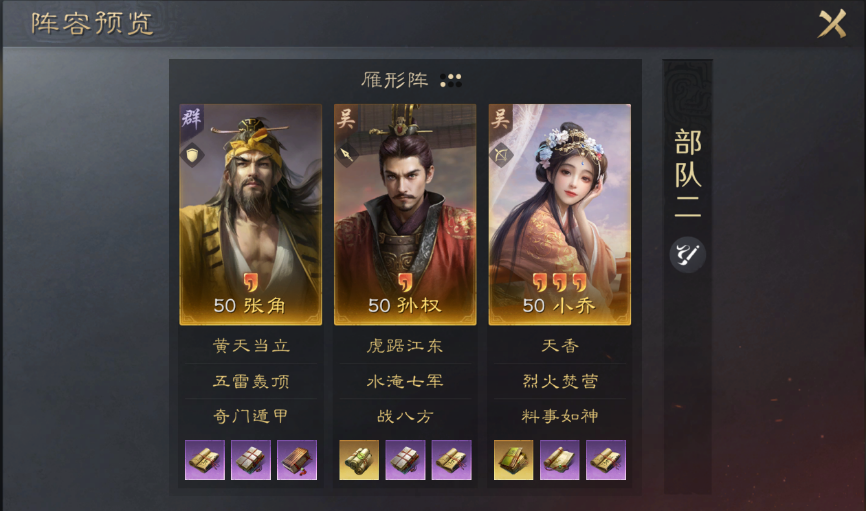Close the 阵容预览 window
Viewport: 866px width, 511px height.
tap(832, 24)
